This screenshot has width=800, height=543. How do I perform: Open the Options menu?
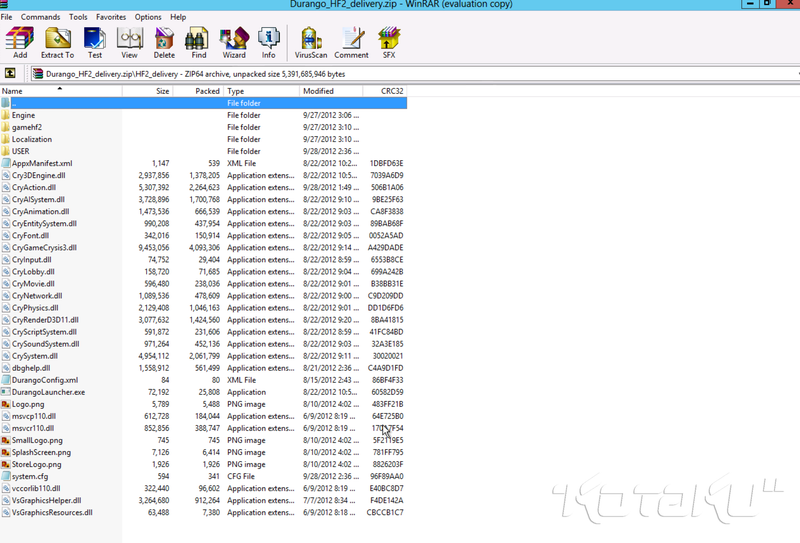coord(148,17)
